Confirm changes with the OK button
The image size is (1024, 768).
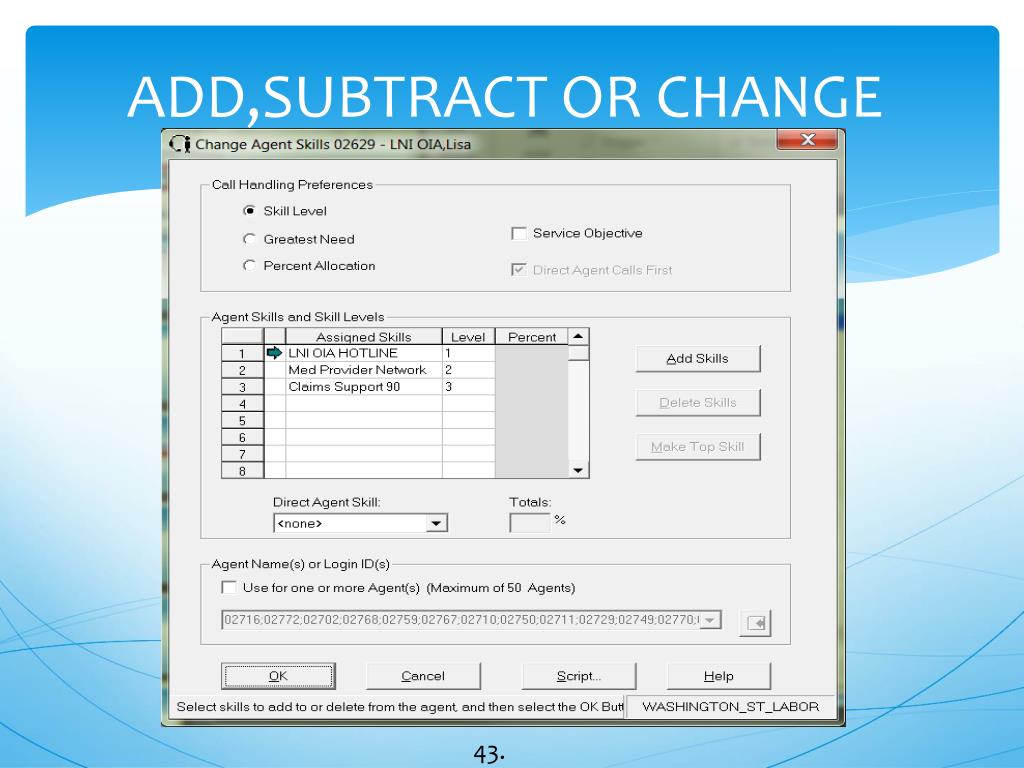(x=278, y=676)
